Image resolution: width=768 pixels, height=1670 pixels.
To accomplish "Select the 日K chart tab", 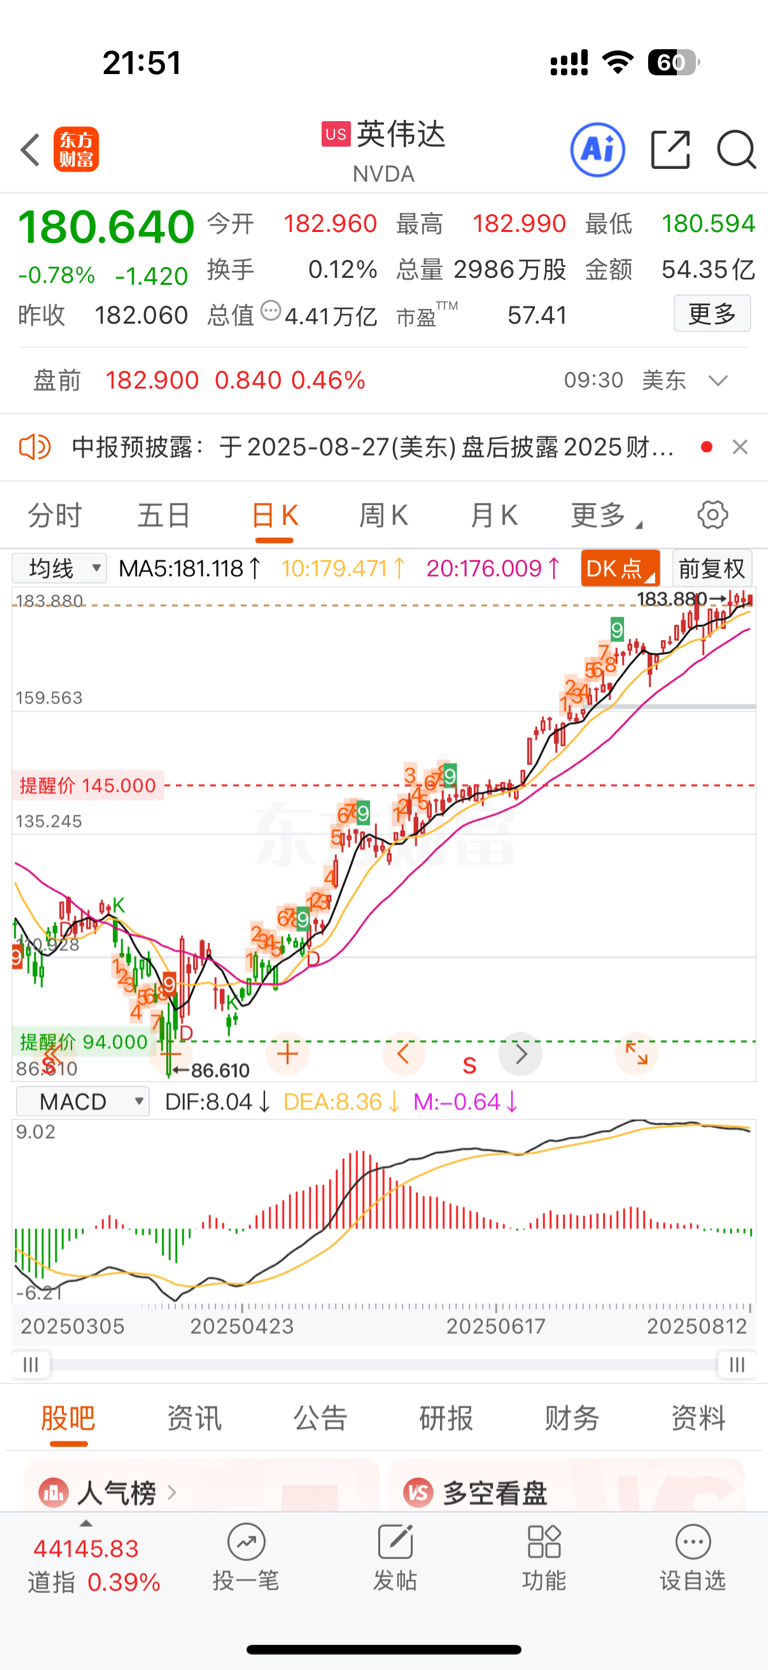I will (274, 516).
